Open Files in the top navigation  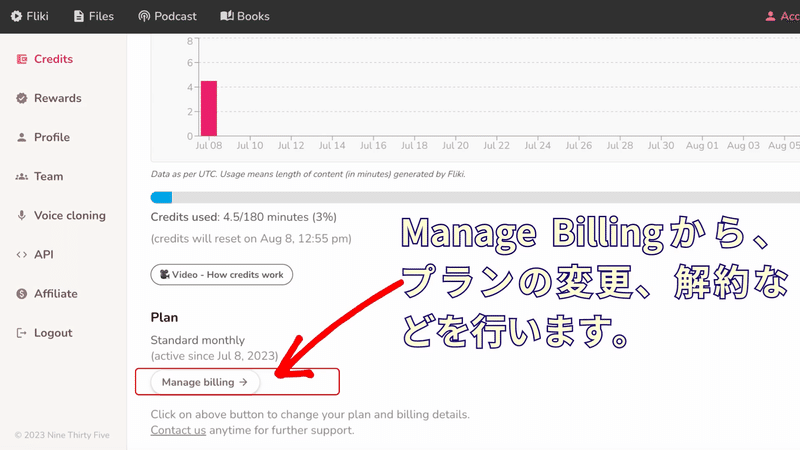click(94, 16)
